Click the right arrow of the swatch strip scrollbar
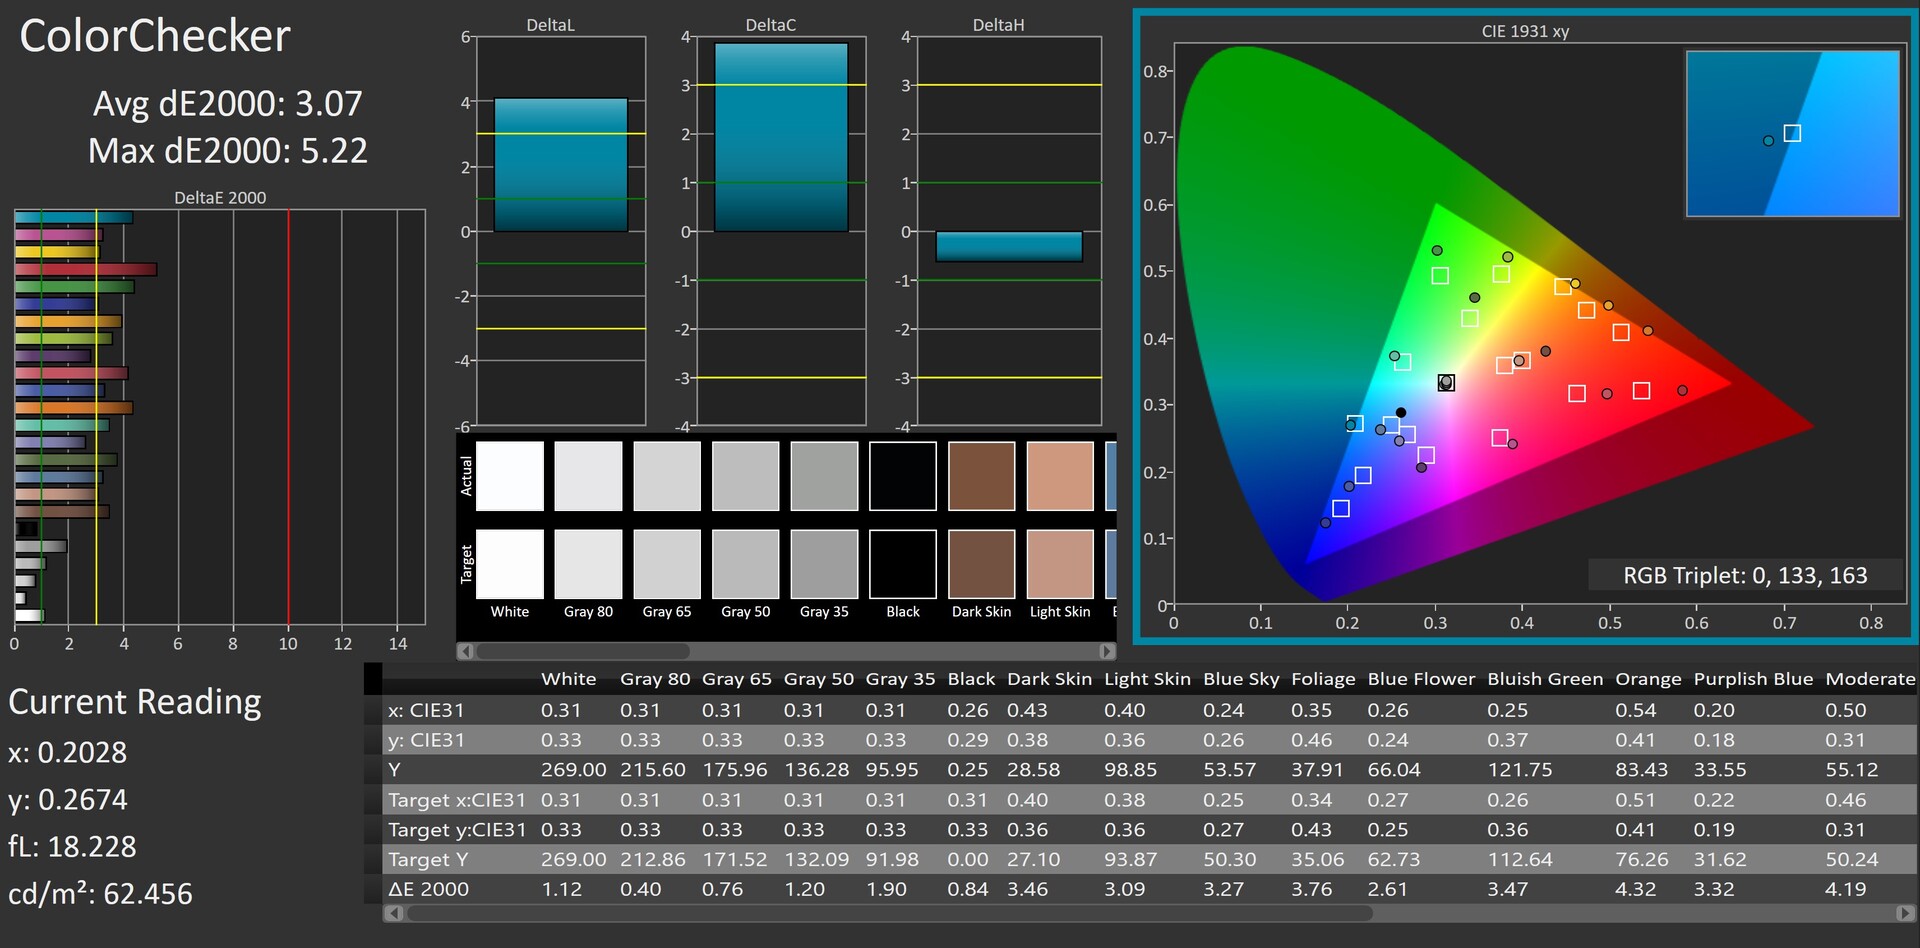Image resolution: width=1920 pixels, height=948 pixels. (1107, 651)
